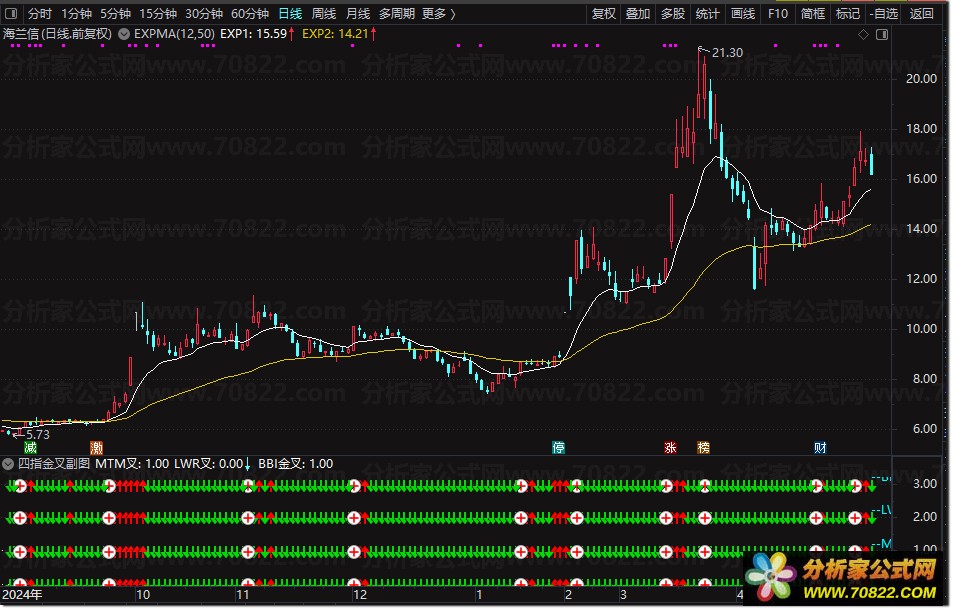Image resolution: width=953 pixels, height=609 pixels.
Task: Click month 10 on the time axis
Action: pyautogui.click(x=143, y=594)
